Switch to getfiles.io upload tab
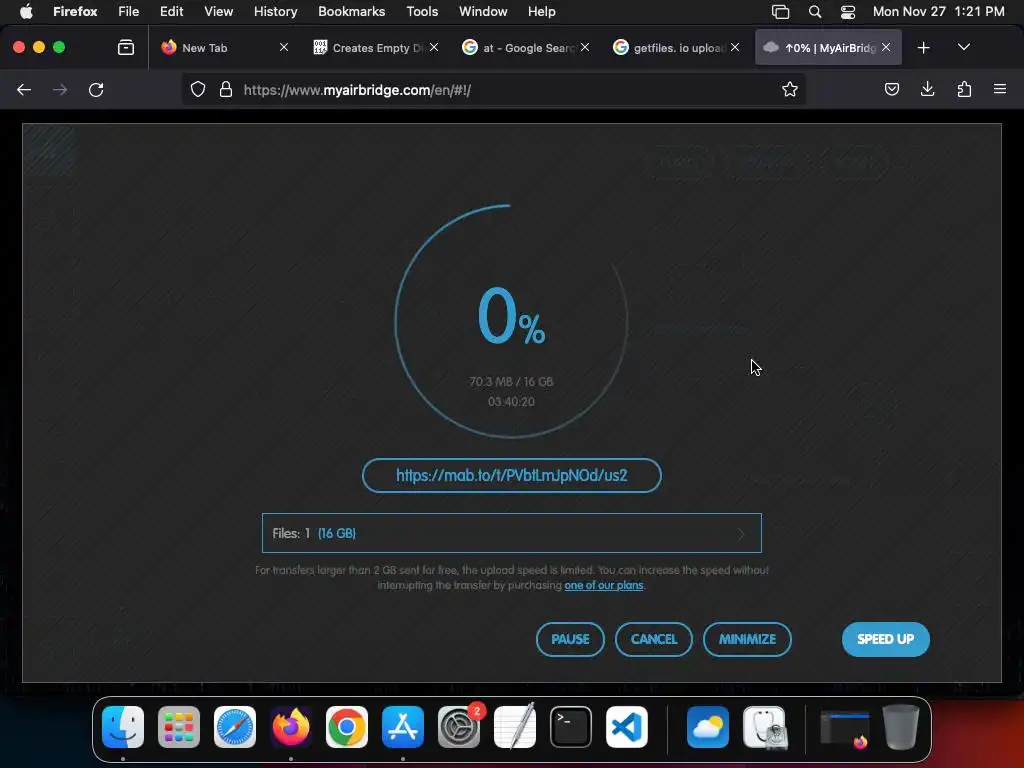 click(x=676, y=48)
